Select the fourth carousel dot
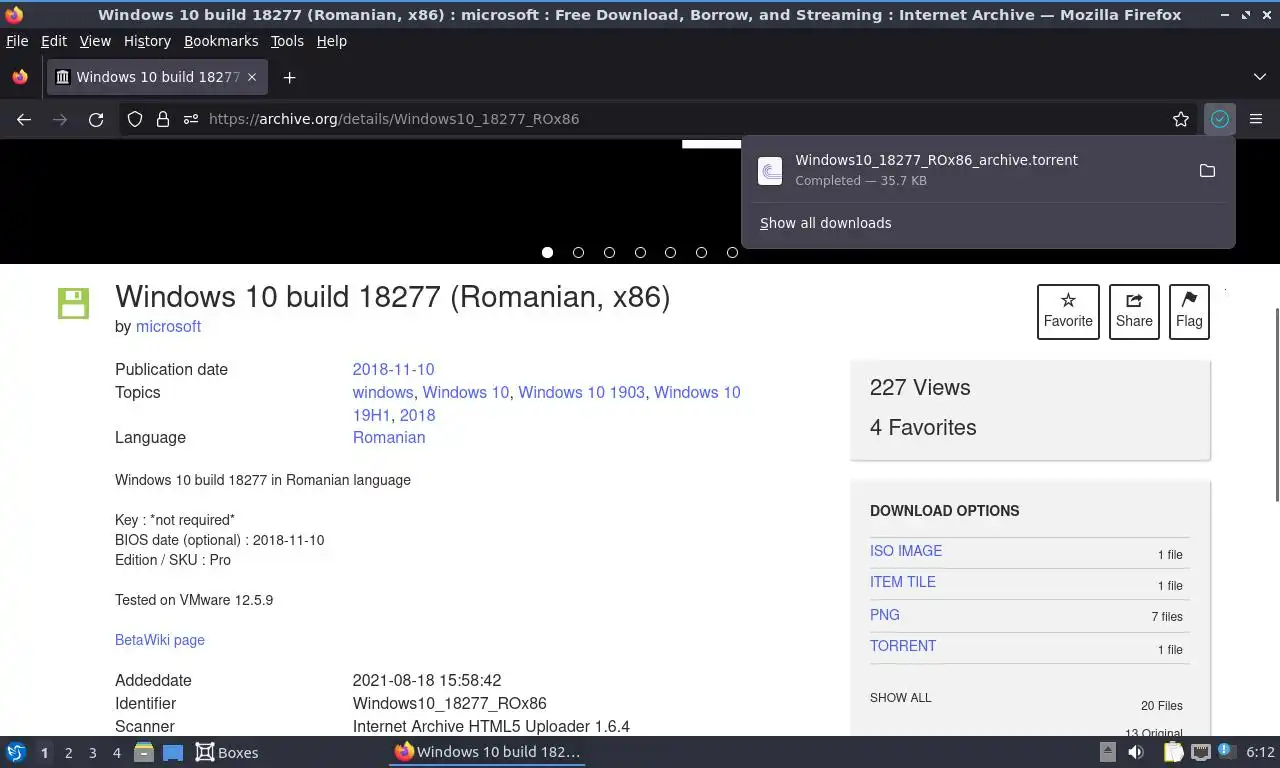Screen dimensions: 1280x768 click(640, 252)
